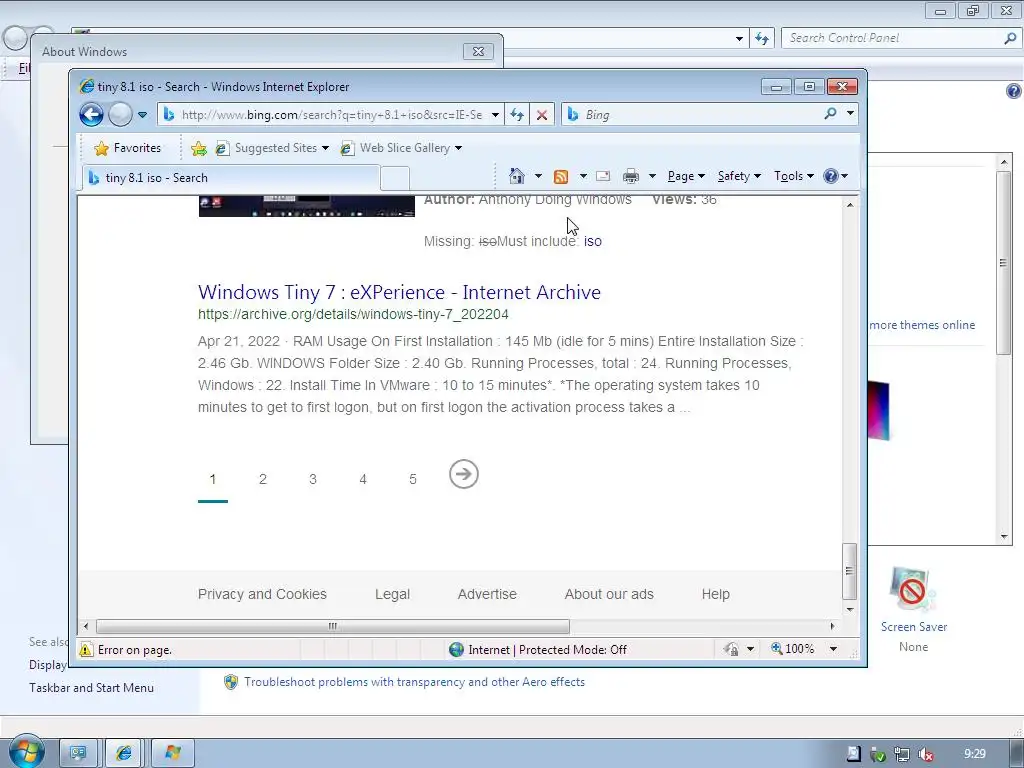The width and height of the screenshot is (1024, 768).
Task: Go to IE Home page icon
Action: coord(517,176)
